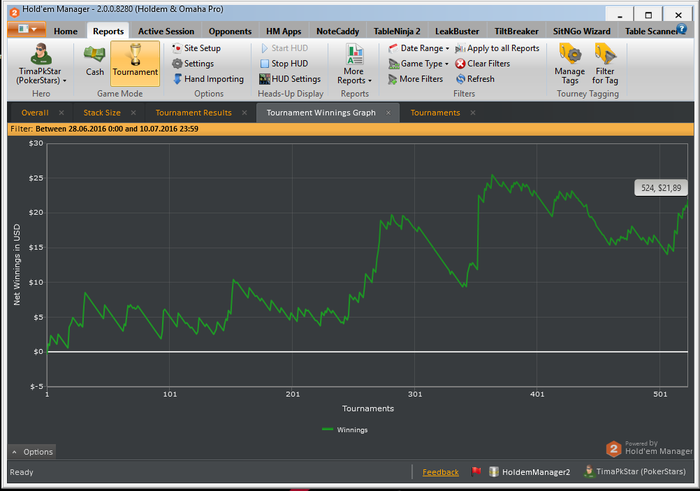The height and width of the screenshot is (491, 700).
Task: Open the LeakBuster tab
Action: pyautogui.click(x=457, y=31)
